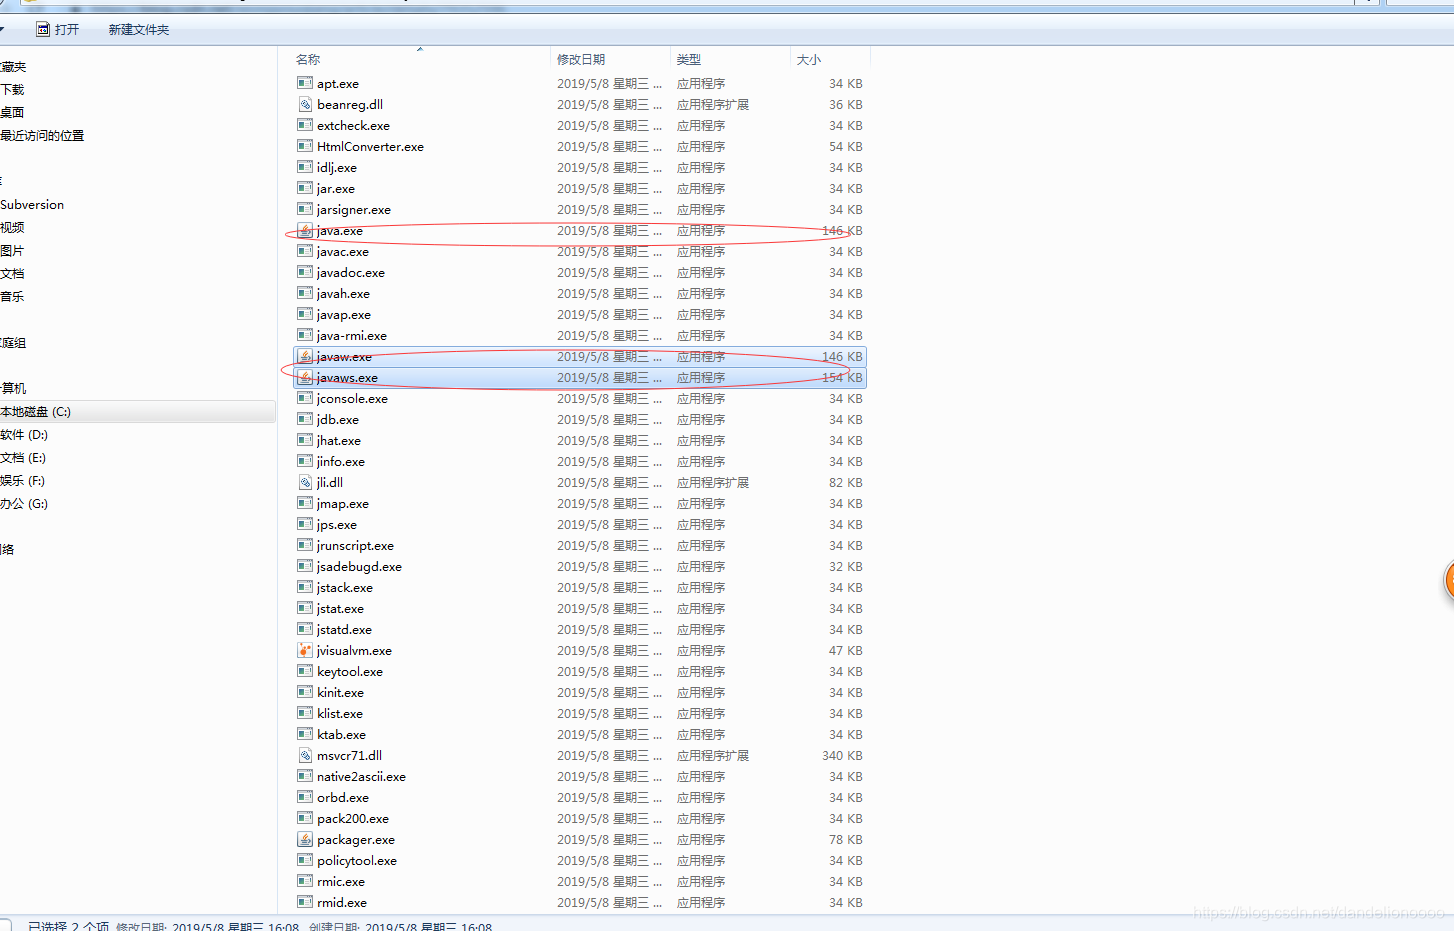Screen dimensions: 1454x931
Task: Select 本地磁盘 (C:) drive
Action: [x=36, y=412]
